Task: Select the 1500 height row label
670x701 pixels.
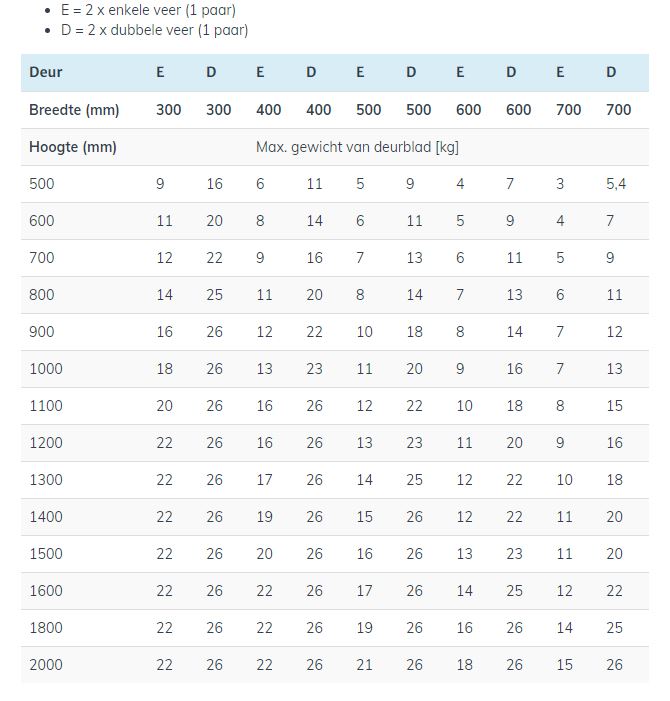Action: (45, 554)
